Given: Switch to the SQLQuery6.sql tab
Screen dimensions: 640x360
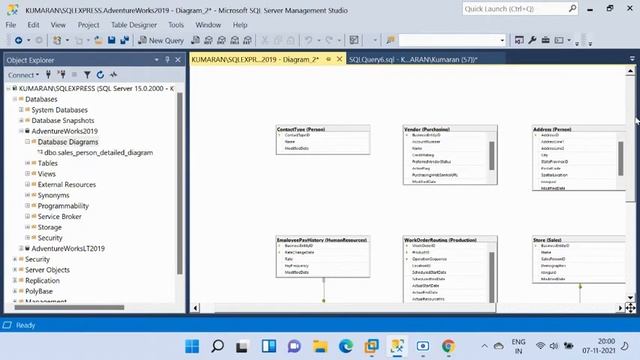Looking at the screenshot, I should point(413,60).
